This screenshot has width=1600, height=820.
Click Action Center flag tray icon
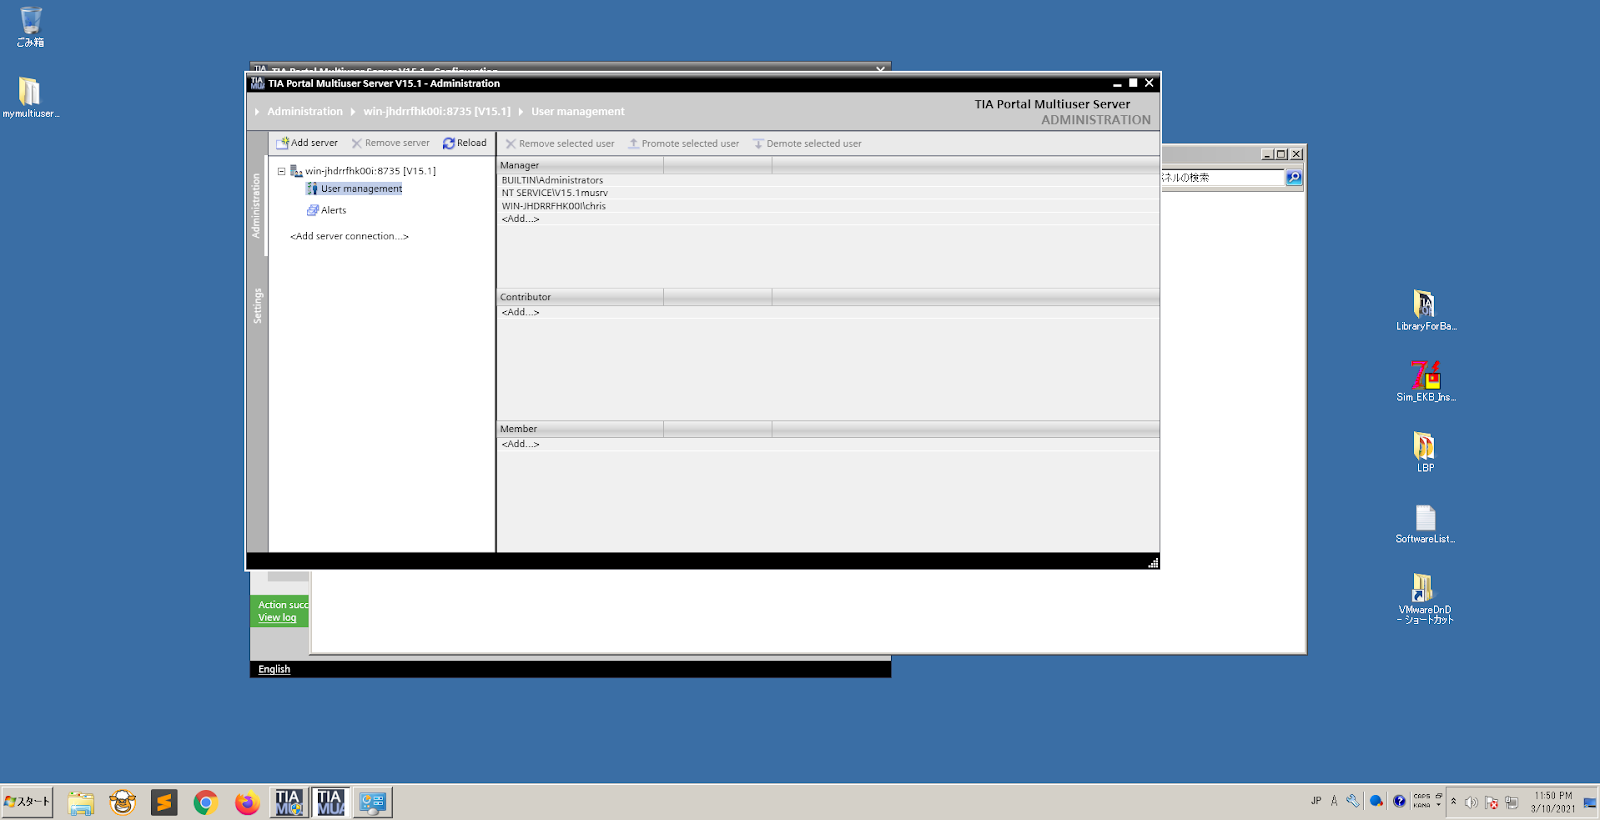pyautogui.click(x=1492, y=803)
